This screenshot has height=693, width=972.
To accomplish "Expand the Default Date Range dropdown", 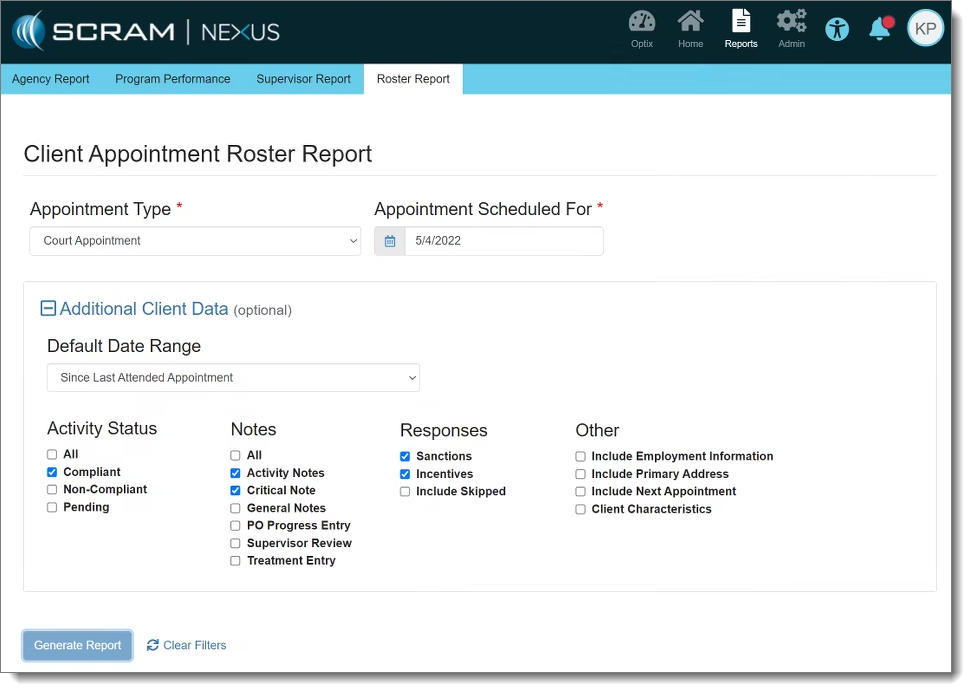I will [x=233, y=378].
